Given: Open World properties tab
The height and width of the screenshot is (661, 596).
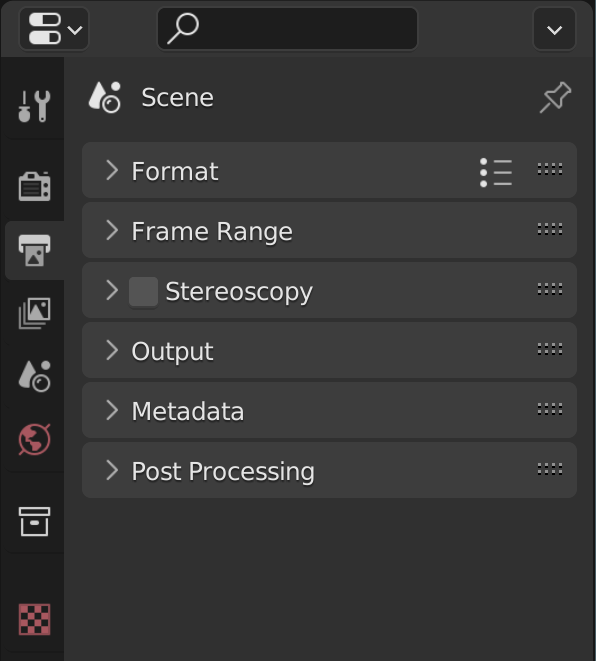Looking at the screenshot, I should [34, 439].
